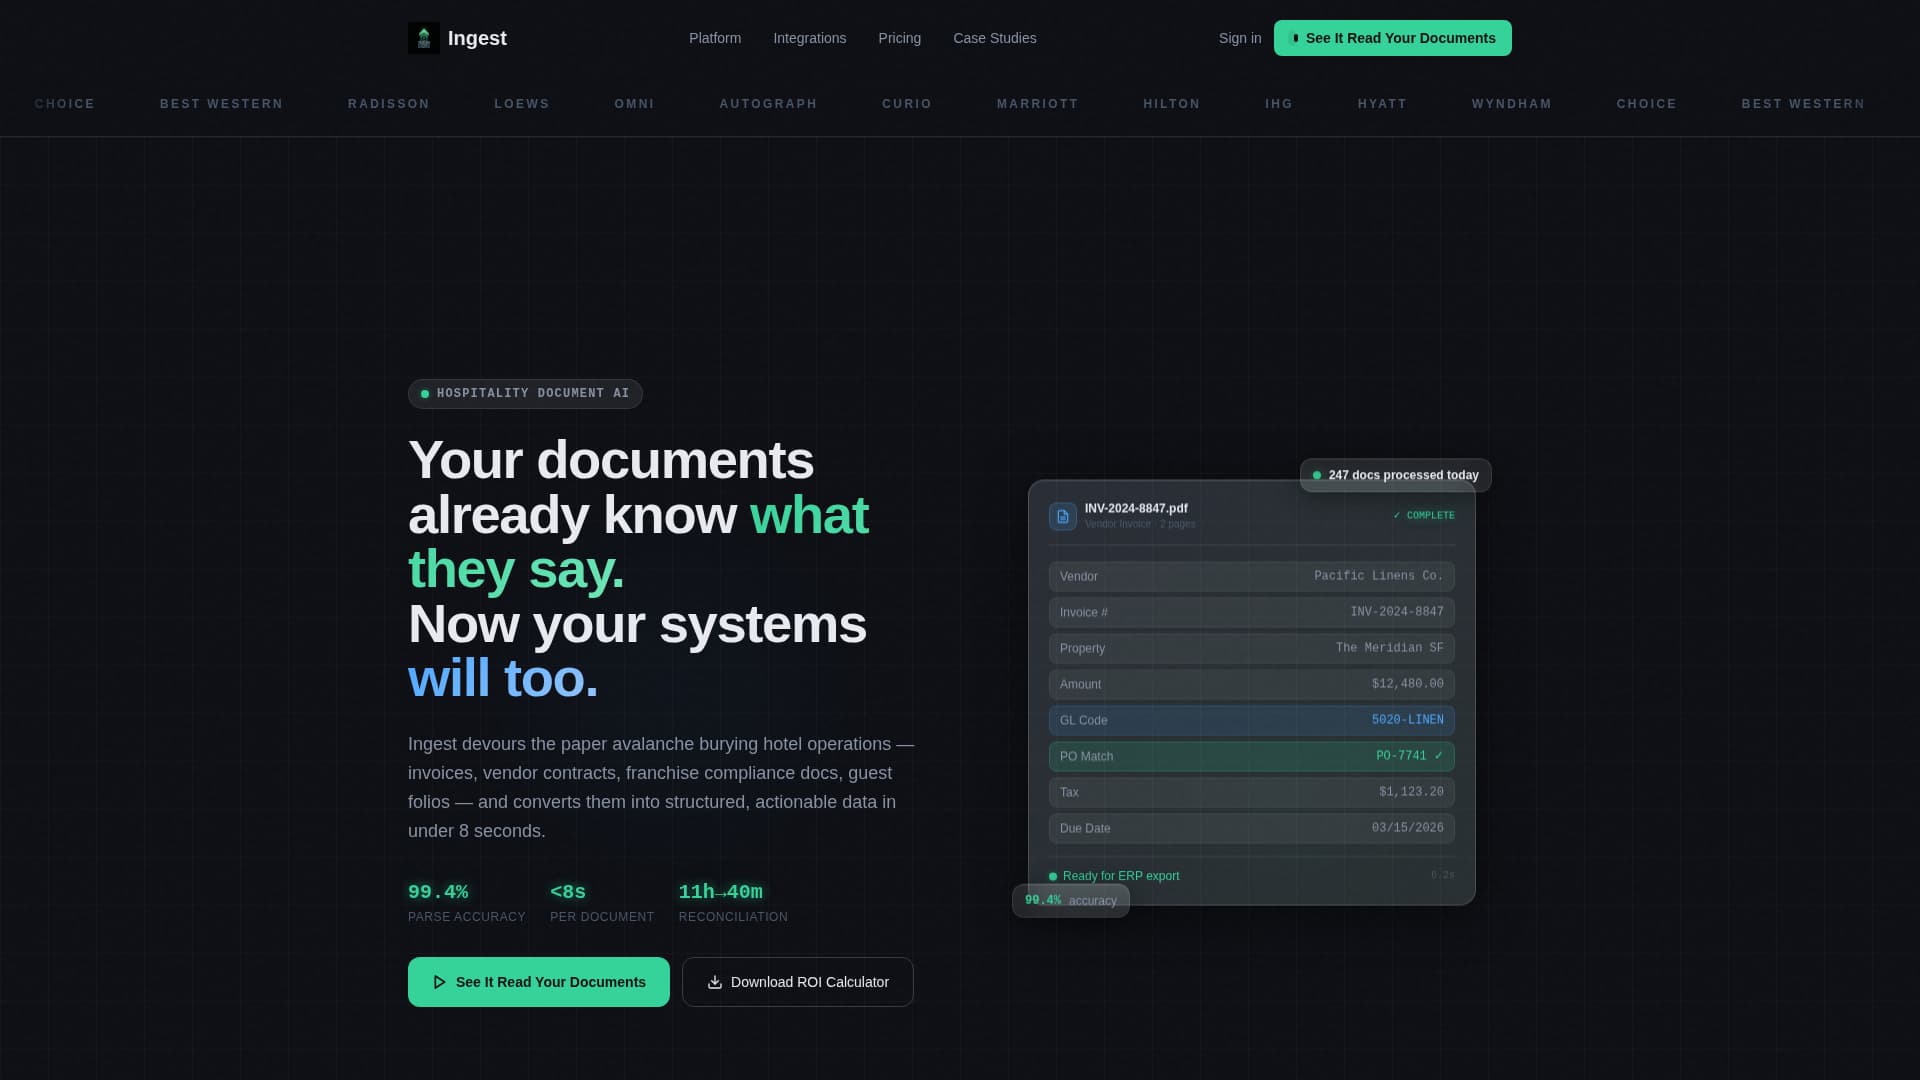Click the hero See It Read Your Documents button

pos(538,982)
